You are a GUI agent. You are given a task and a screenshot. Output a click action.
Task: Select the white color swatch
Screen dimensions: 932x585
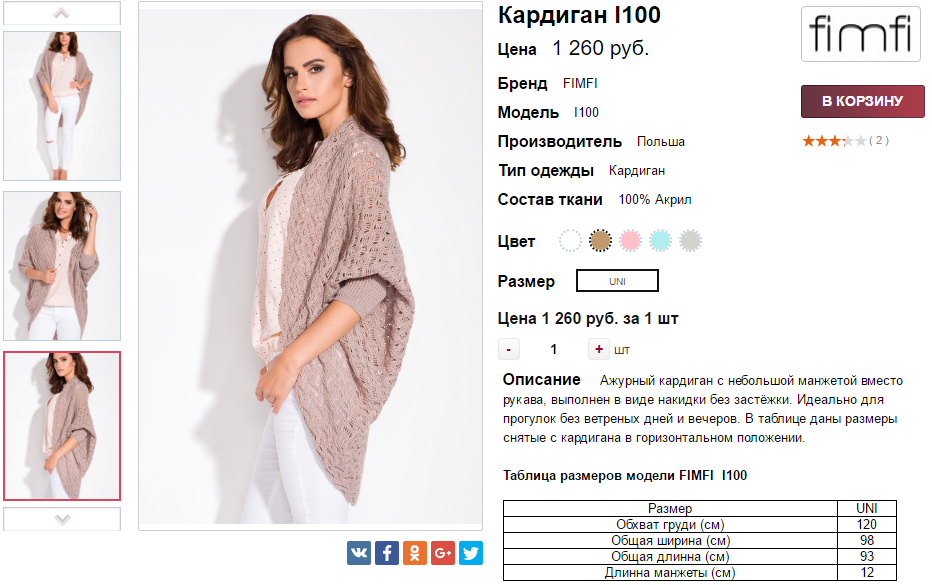570,241
